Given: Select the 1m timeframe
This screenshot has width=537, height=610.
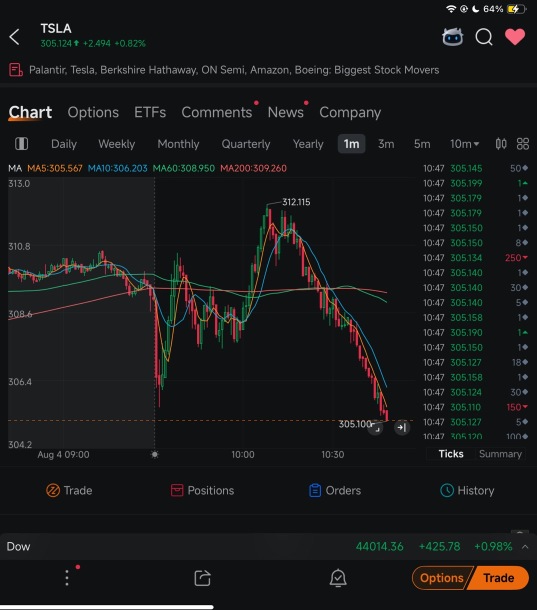Looking at the screenshot, I should tap(351, 144).
